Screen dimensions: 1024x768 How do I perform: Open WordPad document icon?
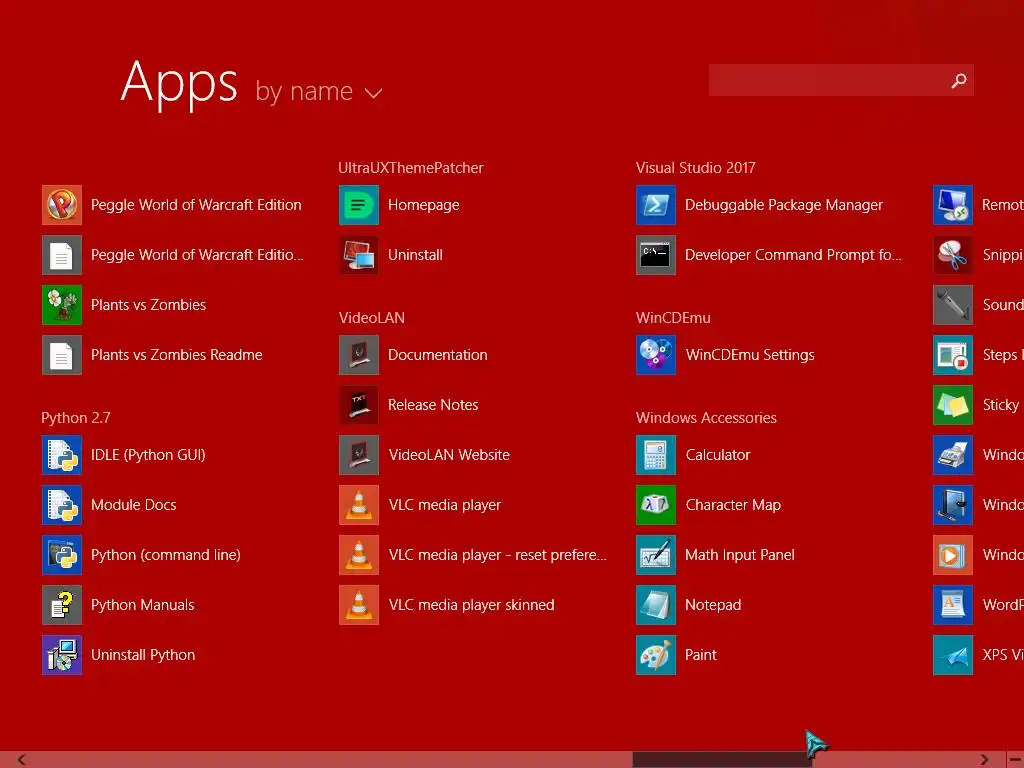[953, 605]
